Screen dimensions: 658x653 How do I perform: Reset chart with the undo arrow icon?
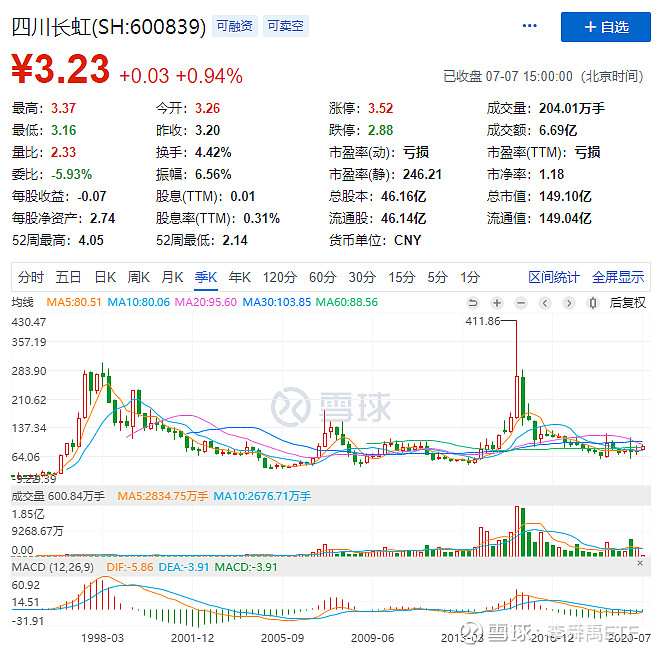[x=473, y=303]
